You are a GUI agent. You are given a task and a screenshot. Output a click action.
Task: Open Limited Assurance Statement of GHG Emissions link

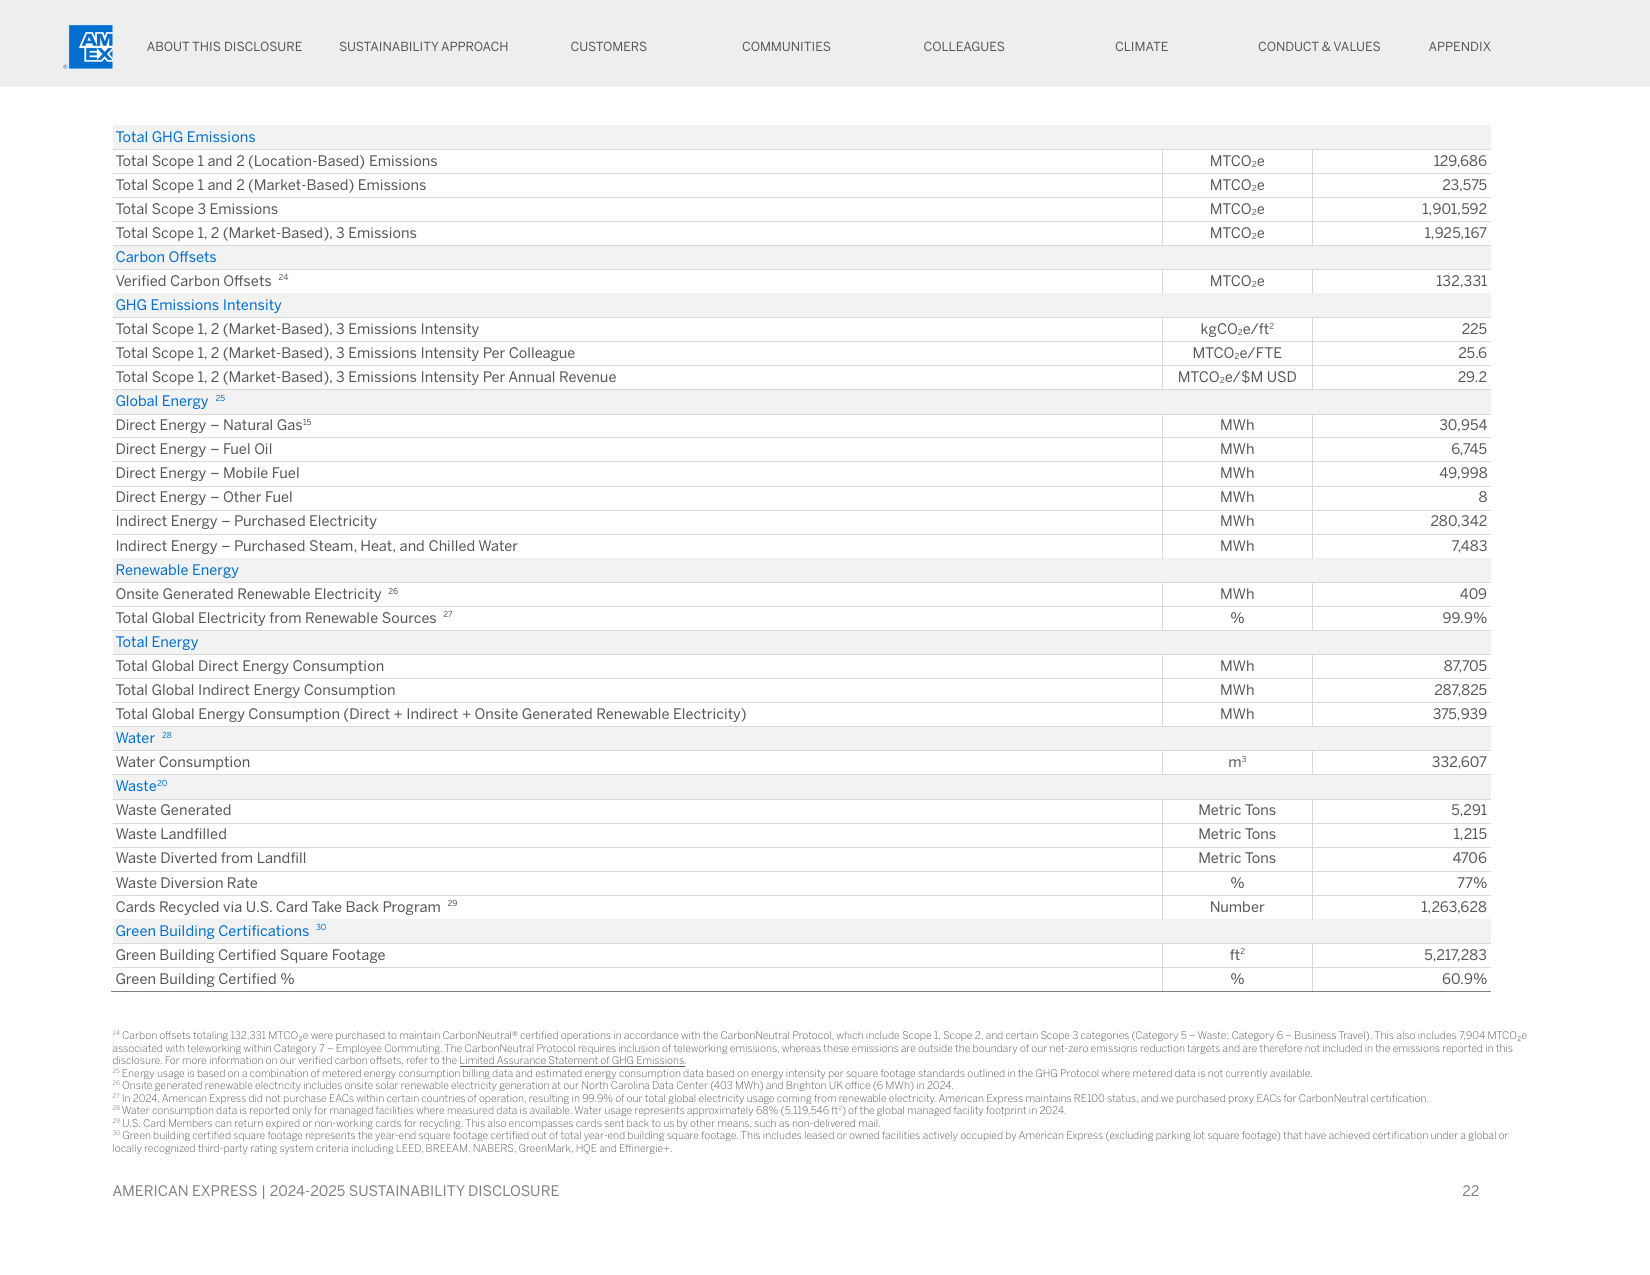click(572, 1061)
